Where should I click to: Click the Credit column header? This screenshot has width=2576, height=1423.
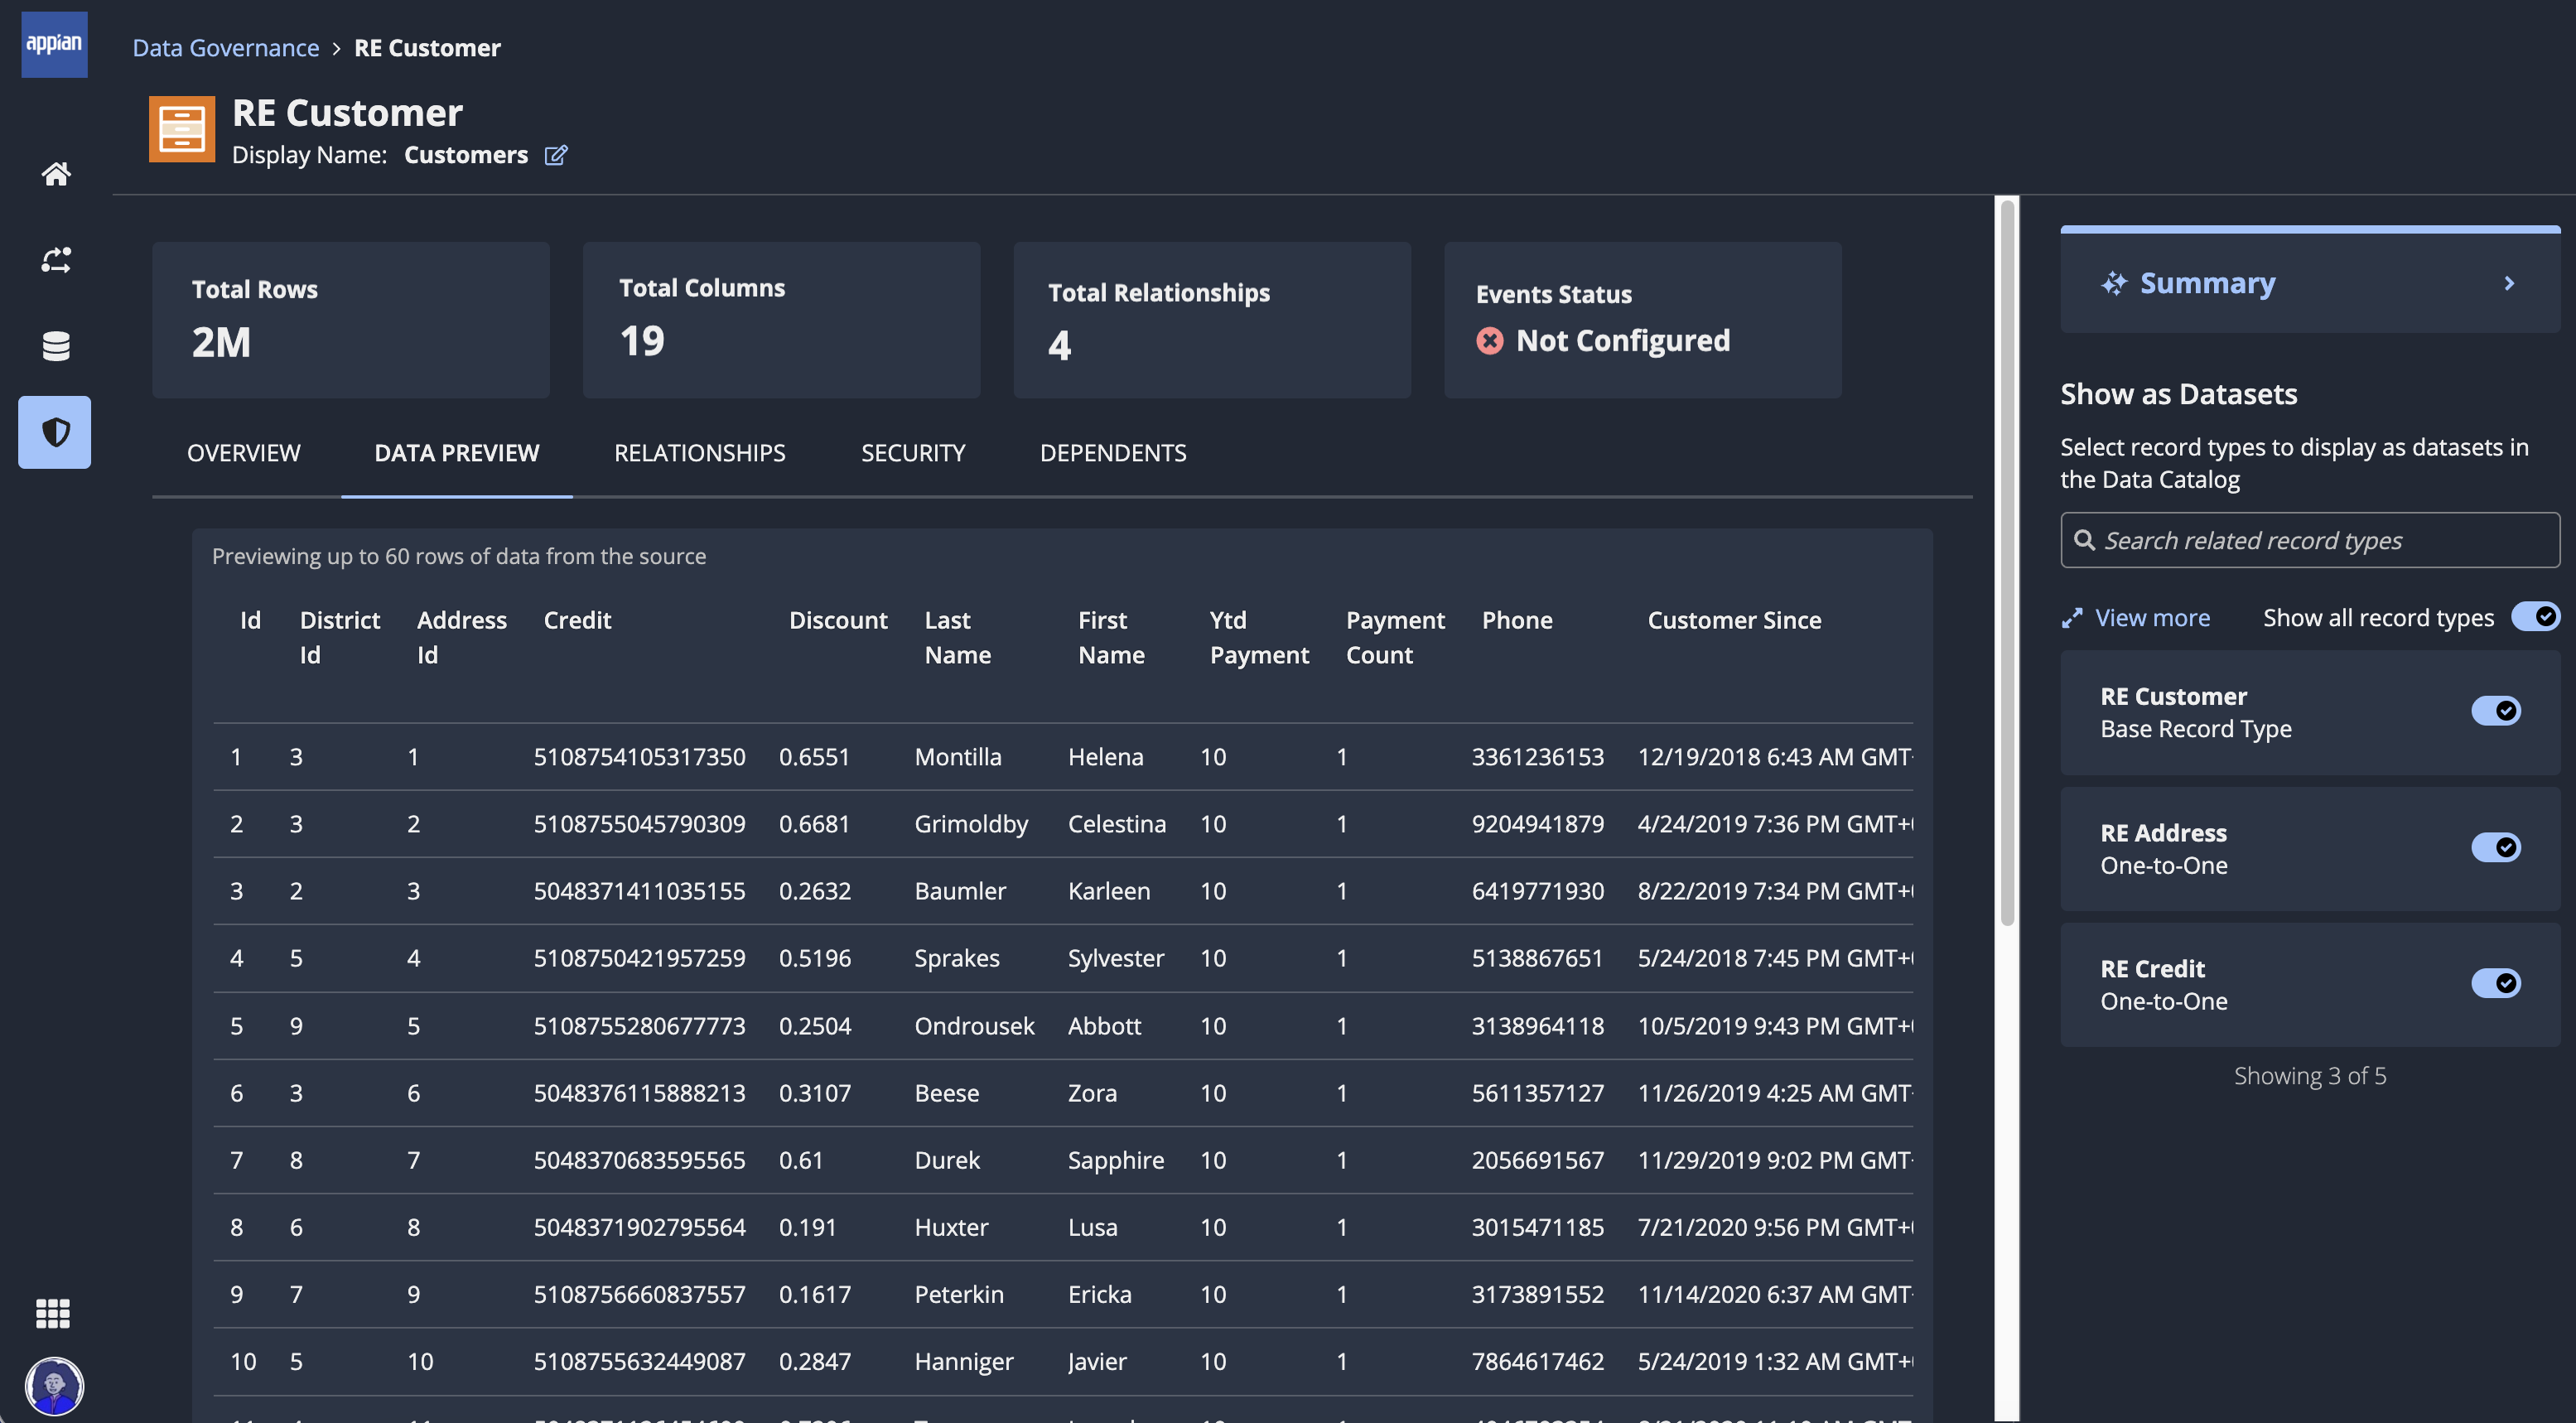(577, 620)
